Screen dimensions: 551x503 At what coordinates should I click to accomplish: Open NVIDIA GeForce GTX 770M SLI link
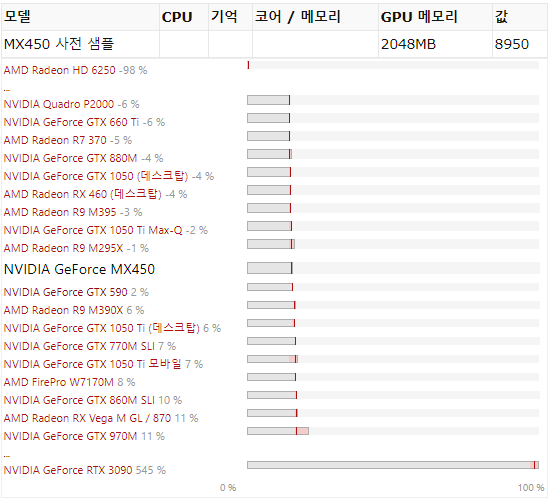tap(79, 346)
